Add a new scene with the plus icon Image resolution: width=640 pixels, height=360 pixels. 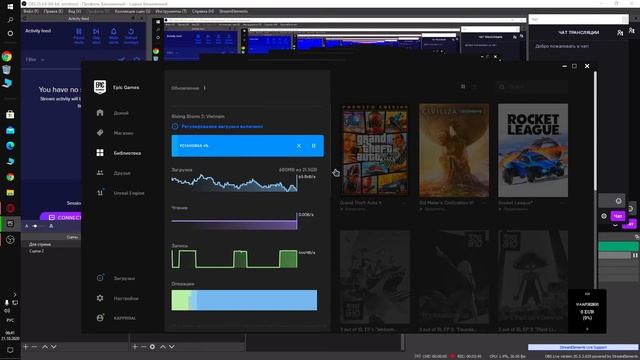click(26, 347)
